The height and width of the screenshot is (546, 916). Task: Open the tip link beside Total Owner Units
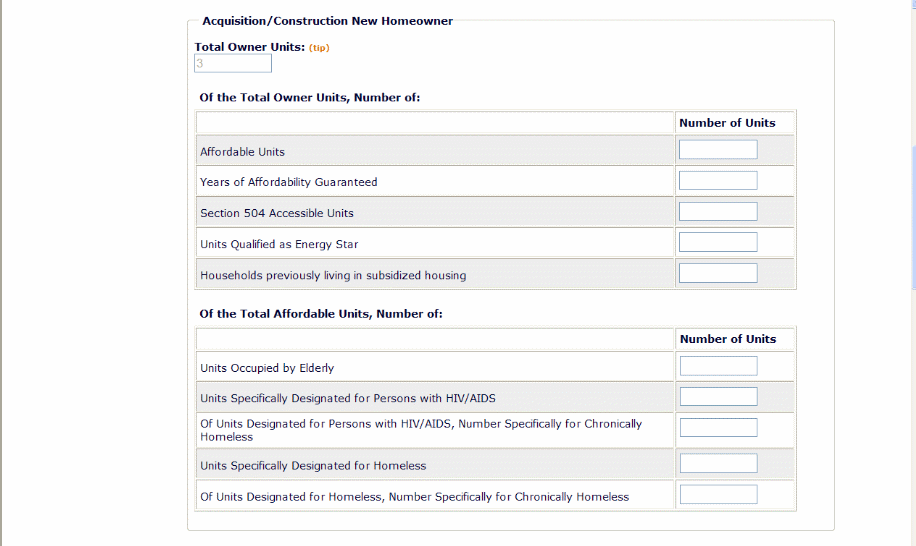(319, 48)
